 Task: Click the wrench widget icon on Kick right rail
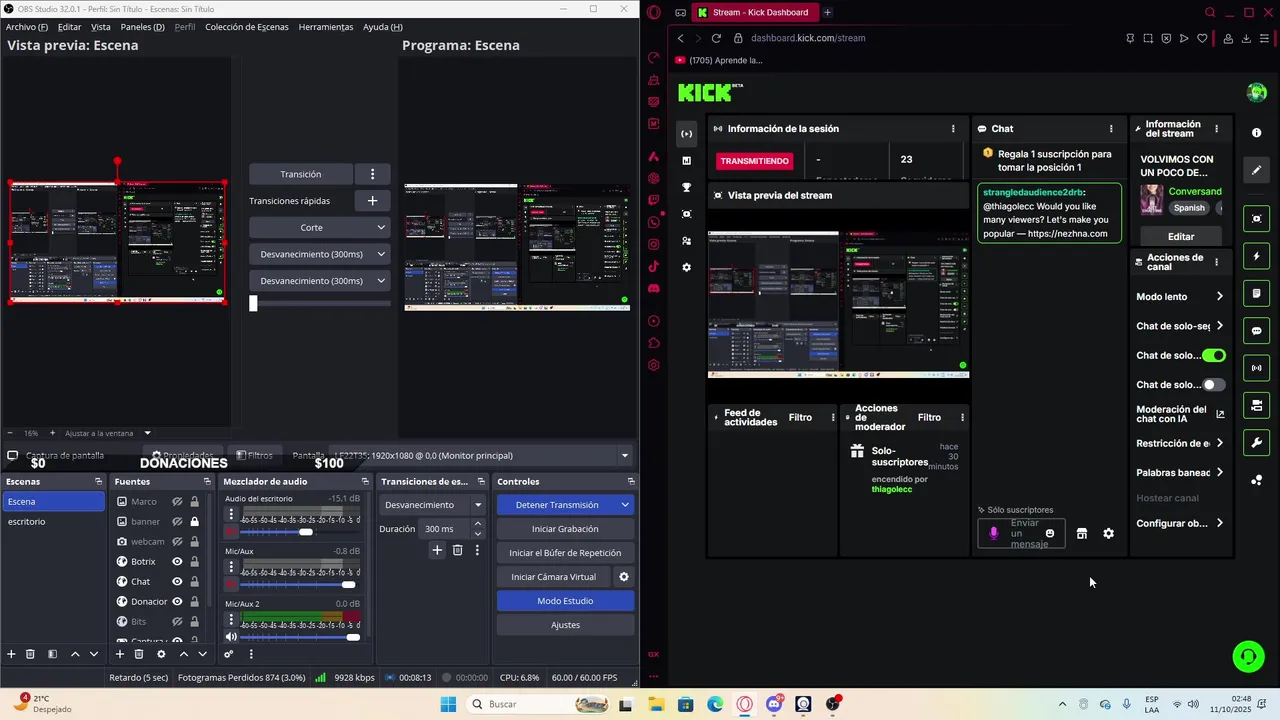[x=1257, y=443]
